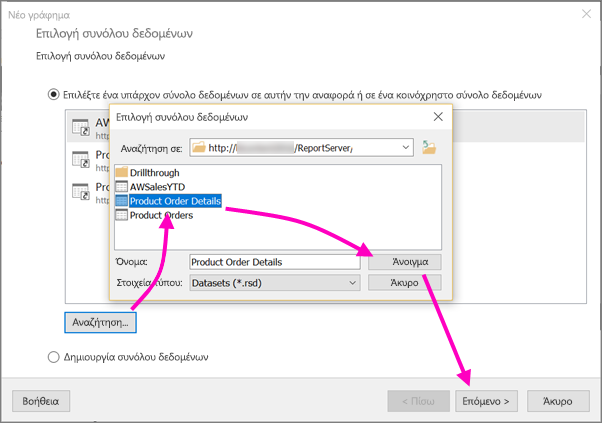Click the Drillthrough folder icon
The height and width of the screenshot is (423, 602).
click(121, 172)
